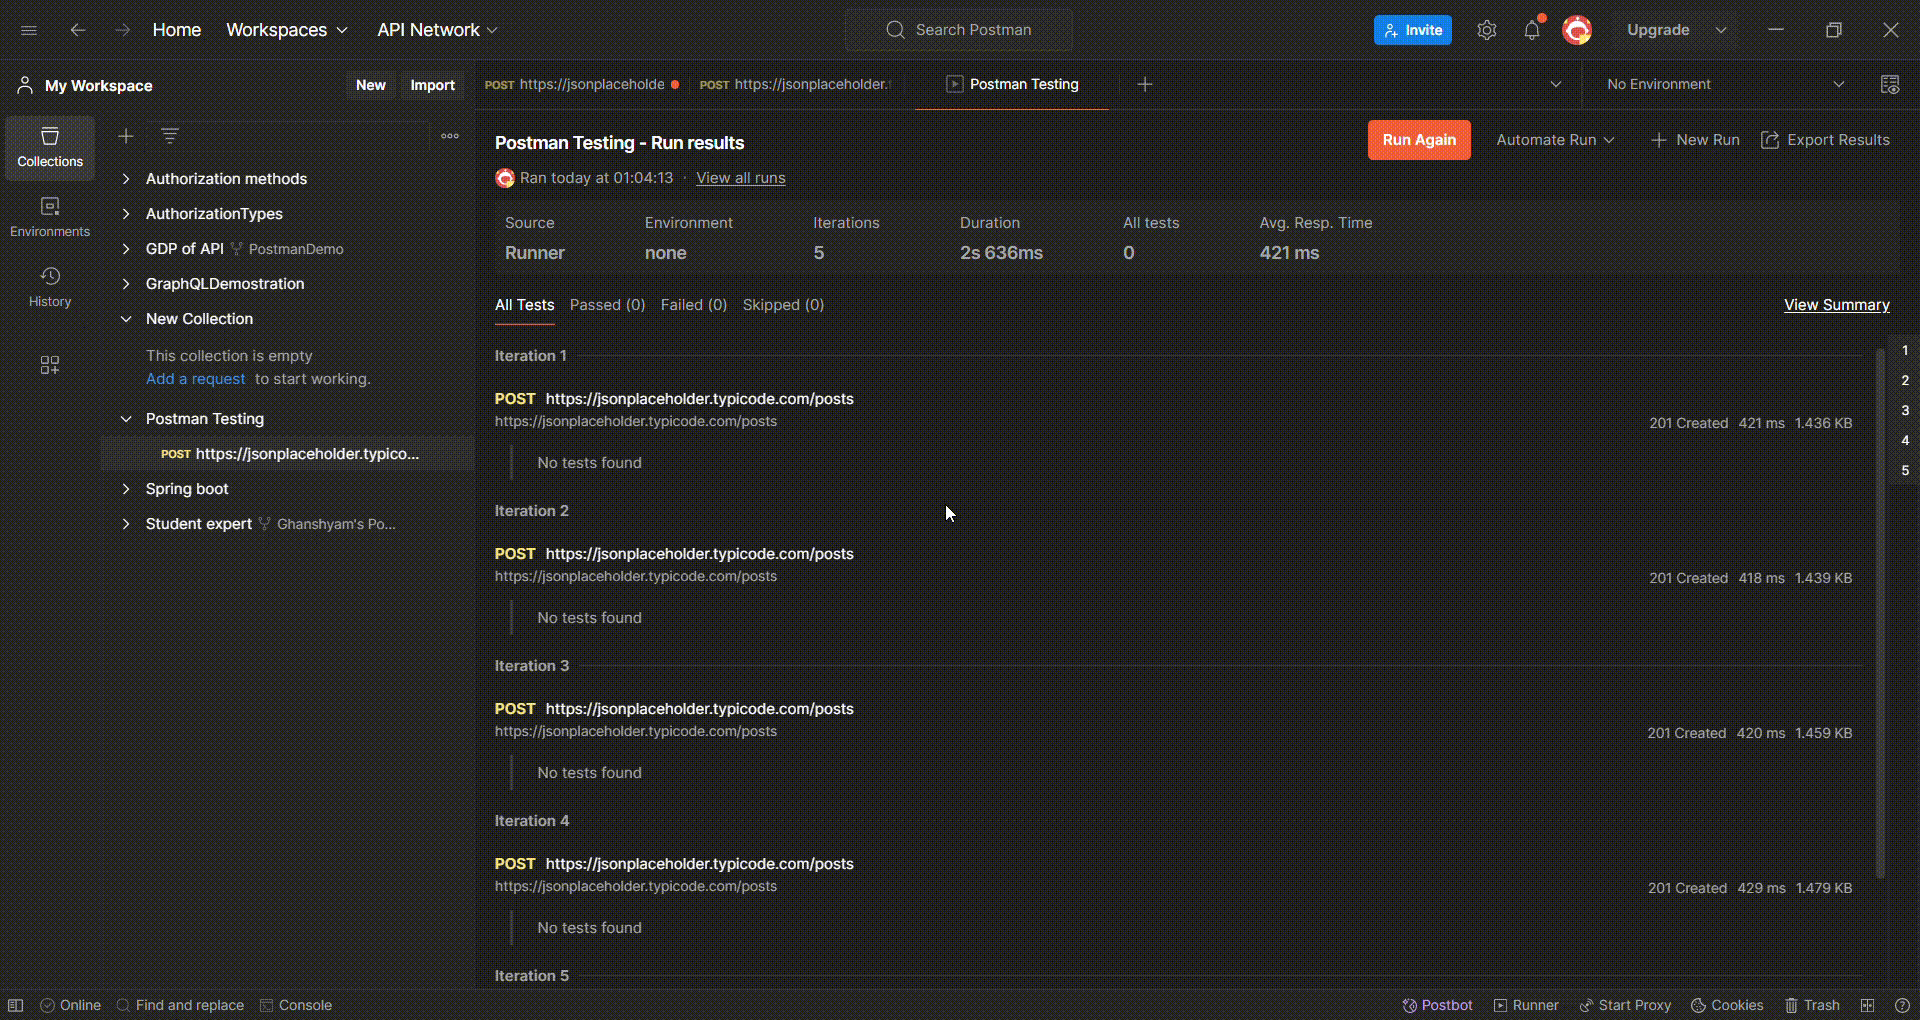Open Console in status bar
Image resolution: width=1920 pixels, height=1020 pixels.
[x=296, y=1005]
